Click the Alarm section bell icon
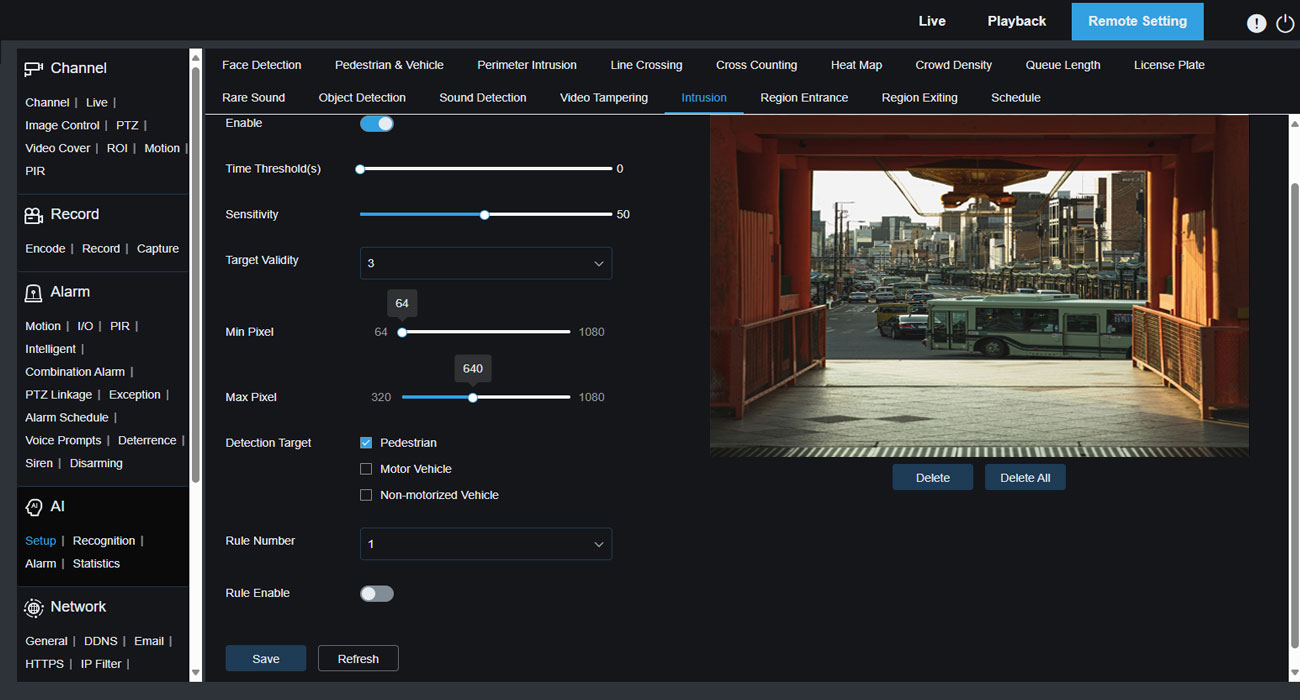The width and height of the screenshot is (1300, 700). (34, 293)
